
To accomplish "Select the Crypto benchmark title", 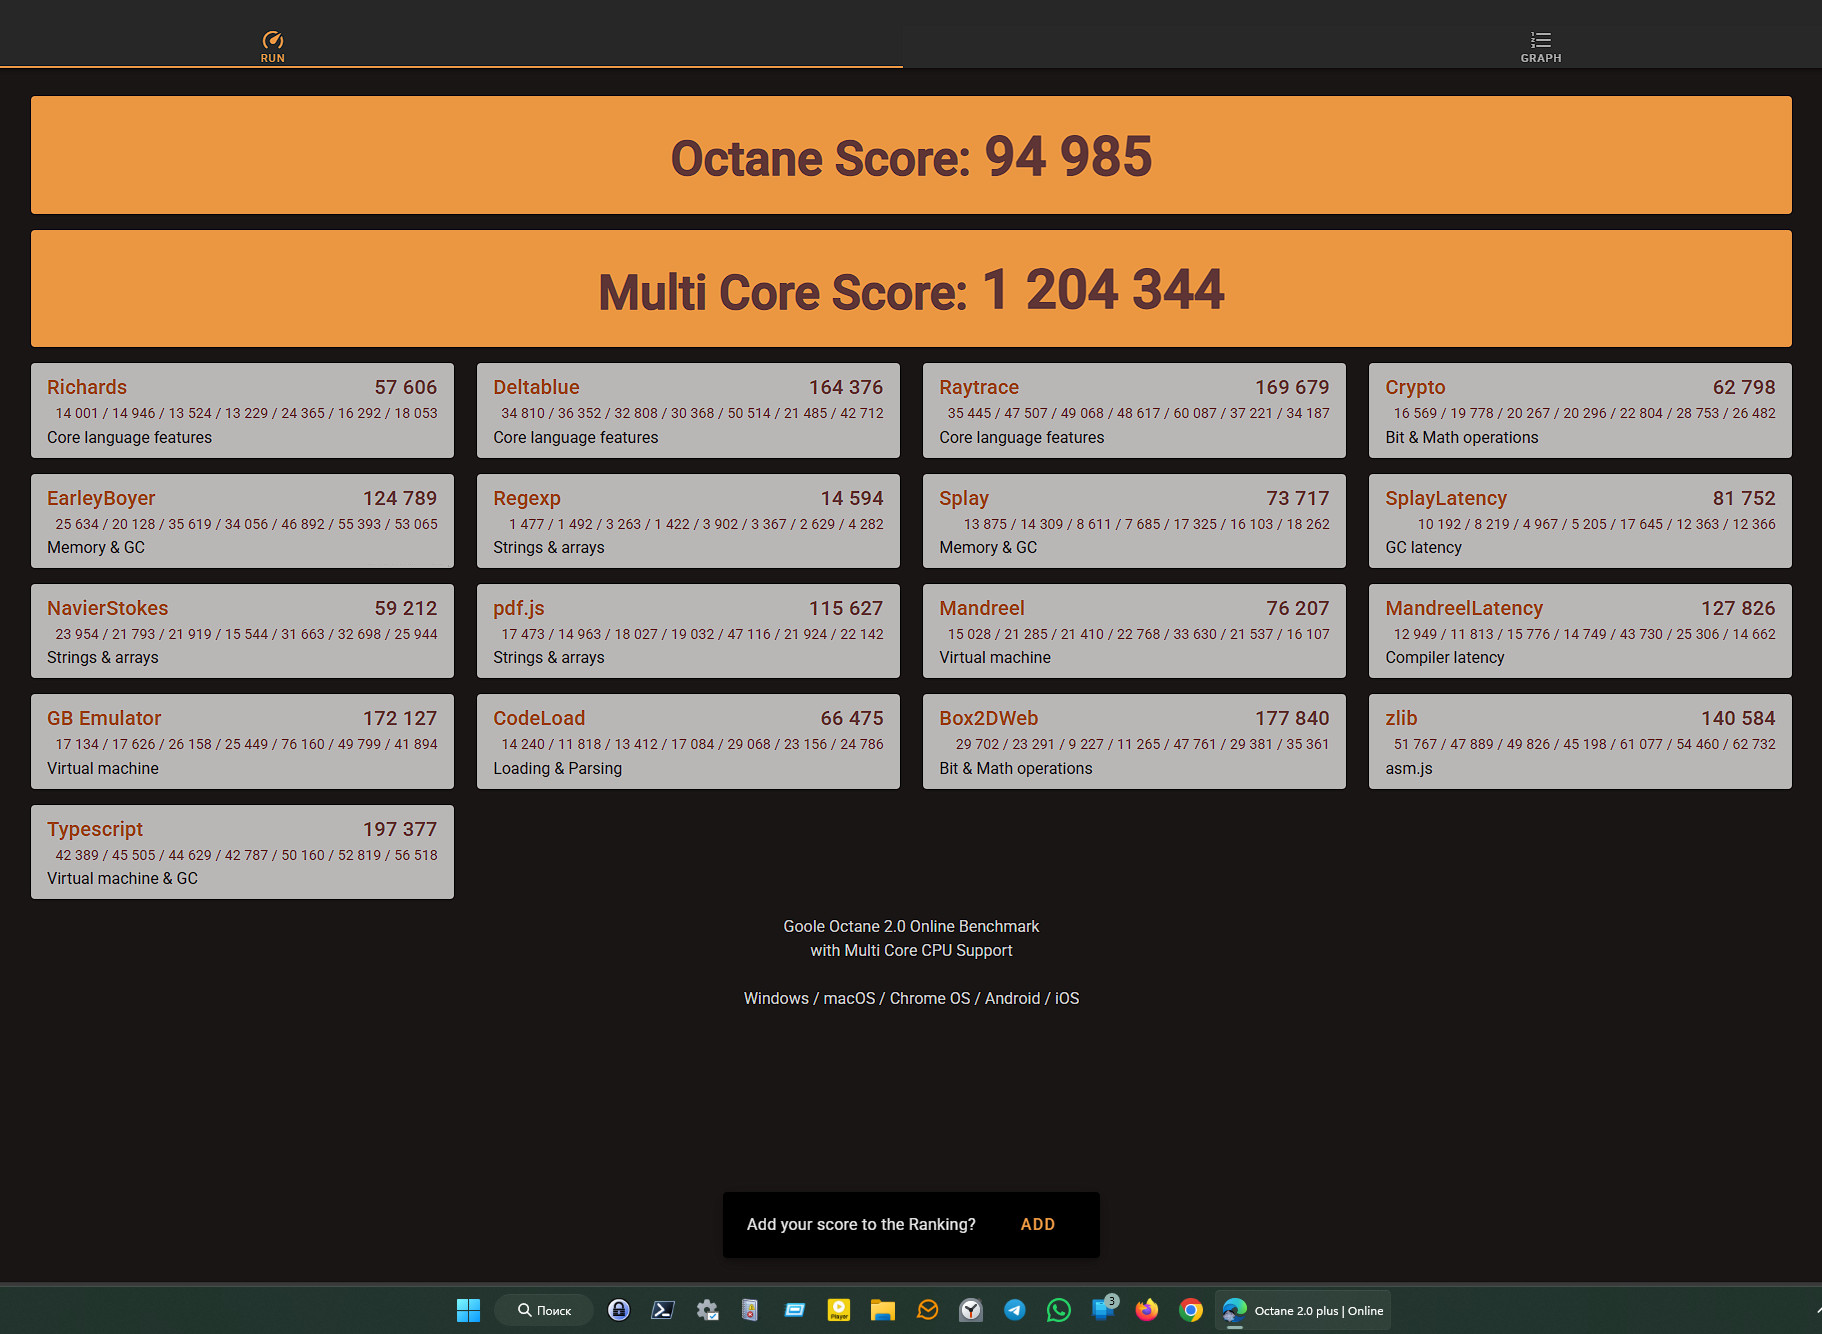I will pos(1415,387).
